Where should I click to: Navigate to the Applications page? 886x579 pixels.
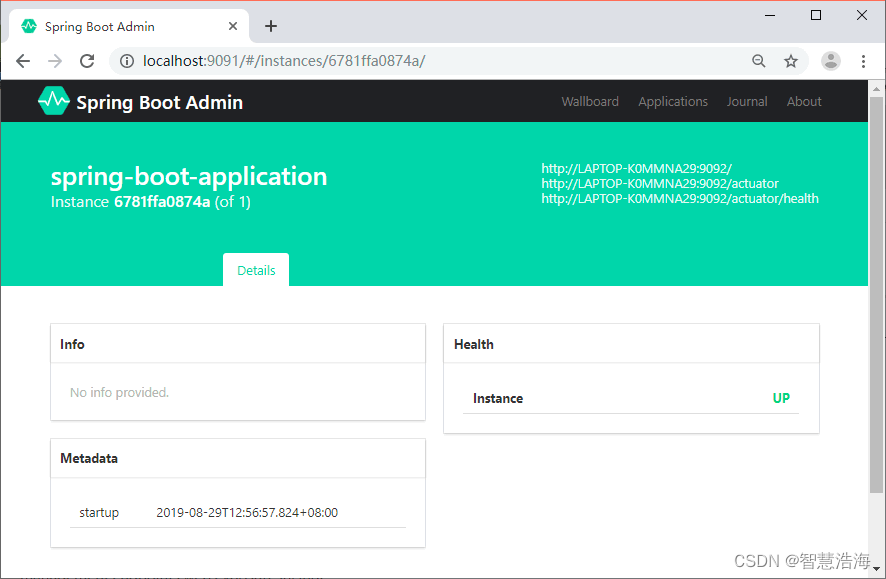pos(672,101)
